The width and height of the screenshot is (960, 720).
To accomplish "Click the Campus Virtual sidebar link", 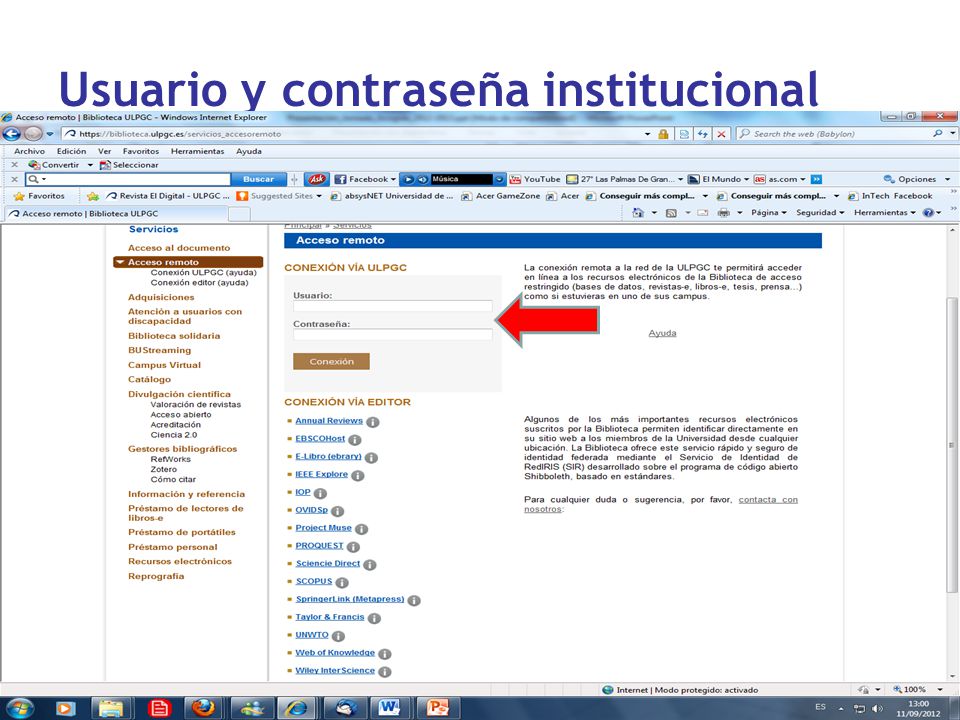I will [x=164, y=364].
